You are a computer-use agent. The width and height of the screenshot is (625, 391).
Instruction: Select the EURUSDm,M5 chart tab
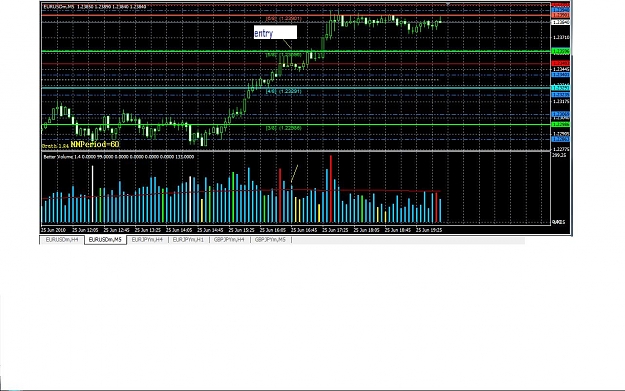[105, 240]
